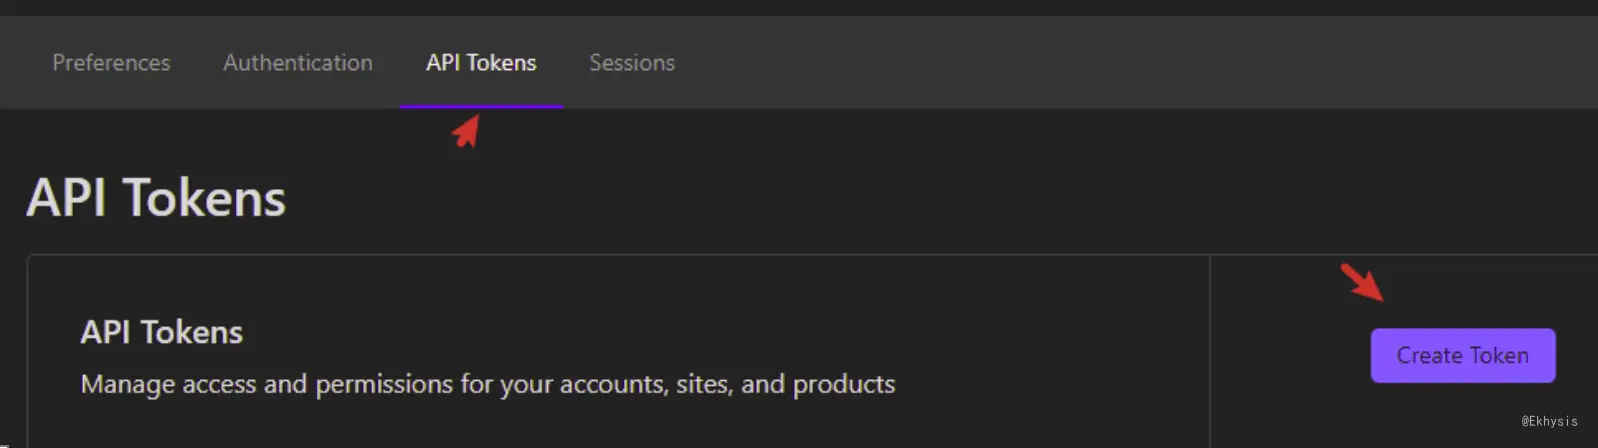Click the dark strip above the tab bar
Image resolution: width=1598 pixels, height=448 pixels.
799,7
